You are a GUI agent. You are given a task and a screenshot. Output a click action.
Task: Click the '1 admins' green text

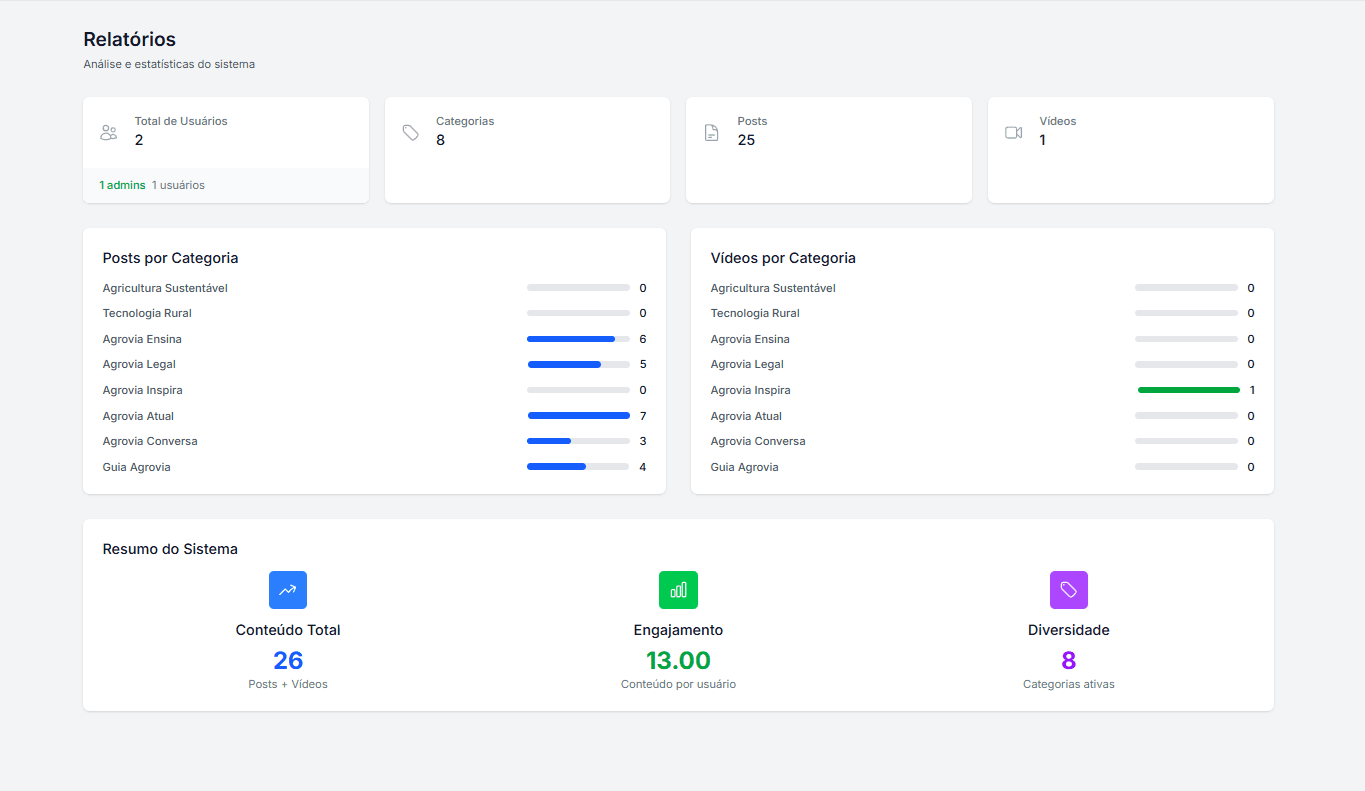pos(122,185)
